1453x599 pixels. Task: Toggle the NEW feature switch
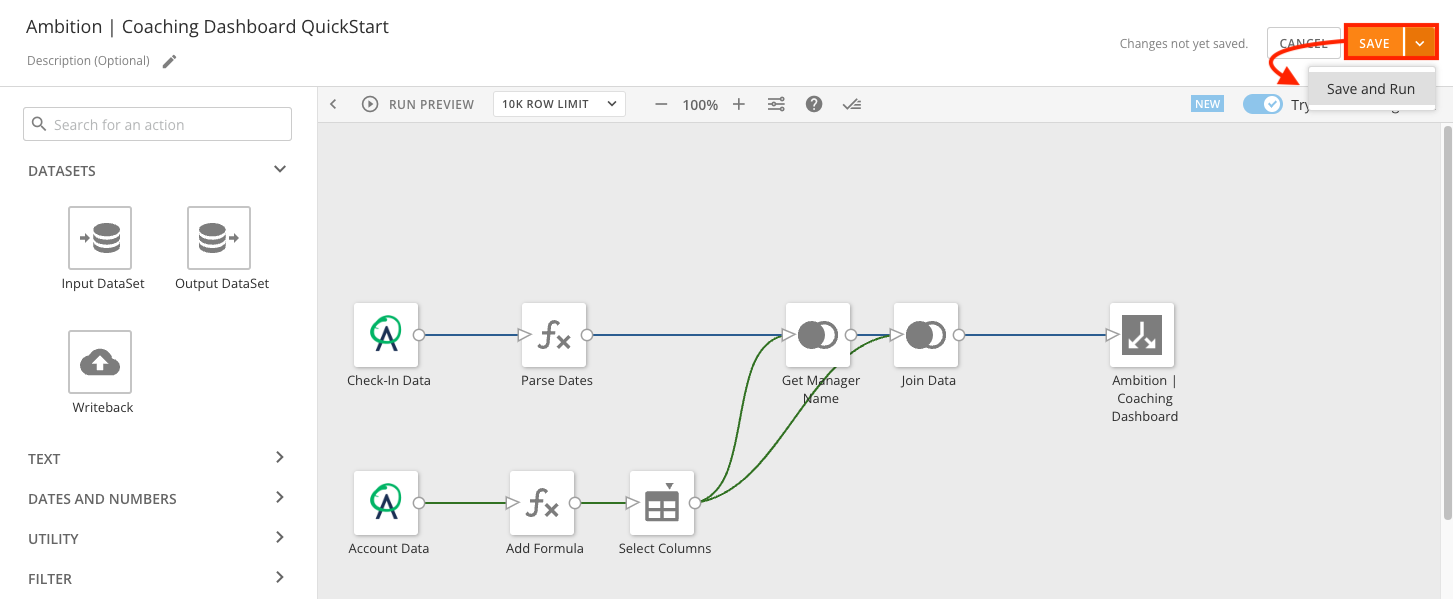click(x=1262, y=104)
